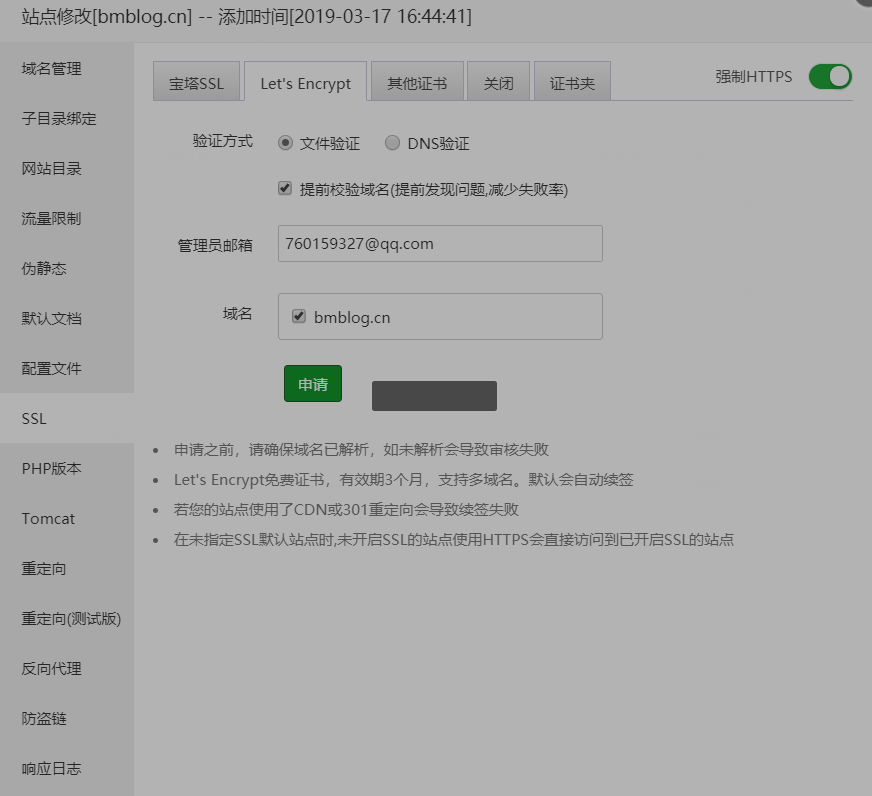
Task: Select the DNS验证 verification method
Action: [392, 143]
